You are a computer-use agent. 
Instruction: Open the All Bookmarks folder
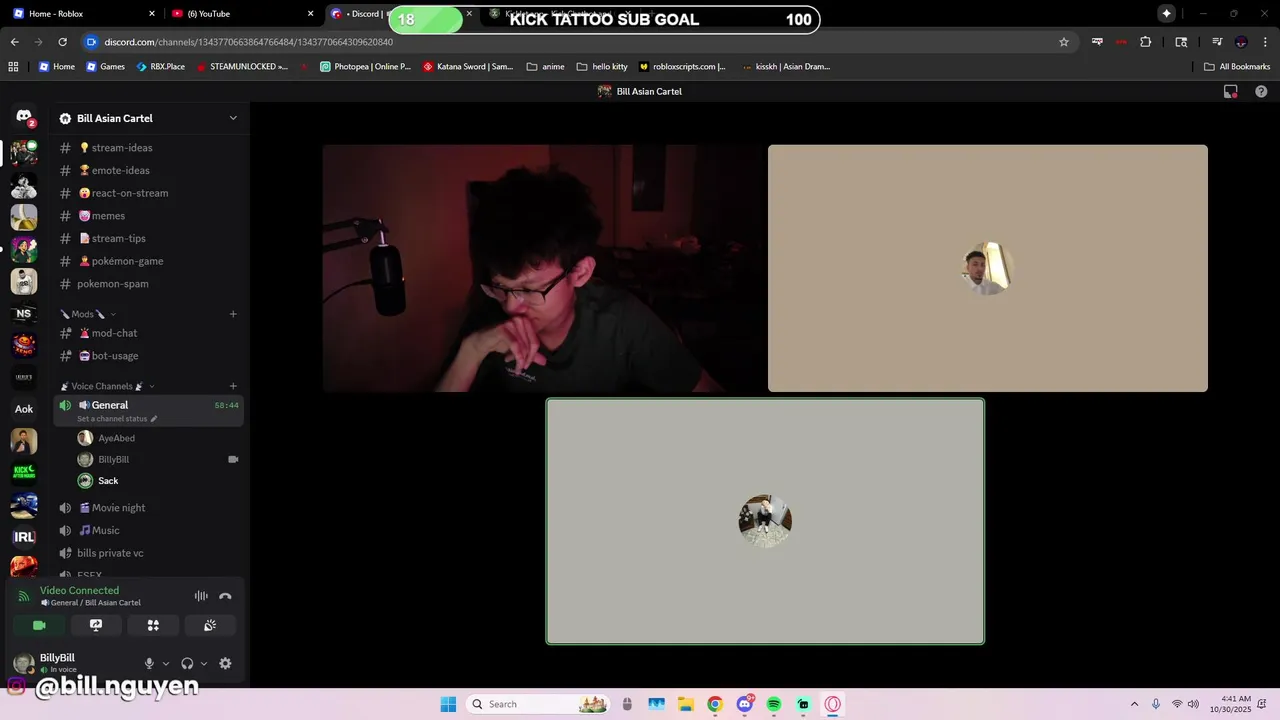(x=1237, y=67)
